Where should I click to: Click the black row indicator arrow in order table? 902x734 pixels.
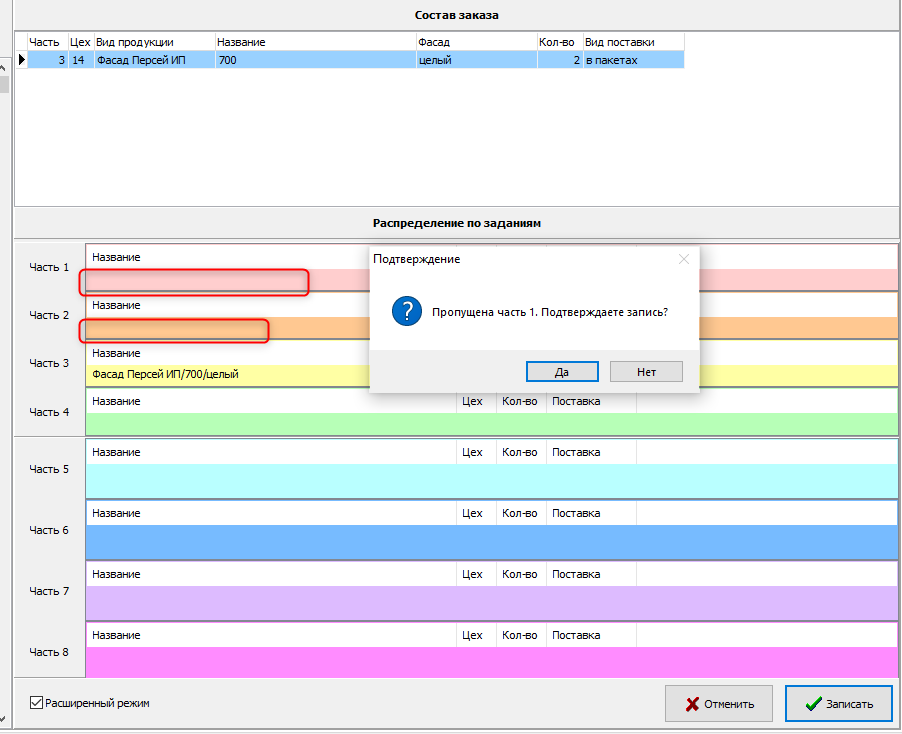point(20,60)
